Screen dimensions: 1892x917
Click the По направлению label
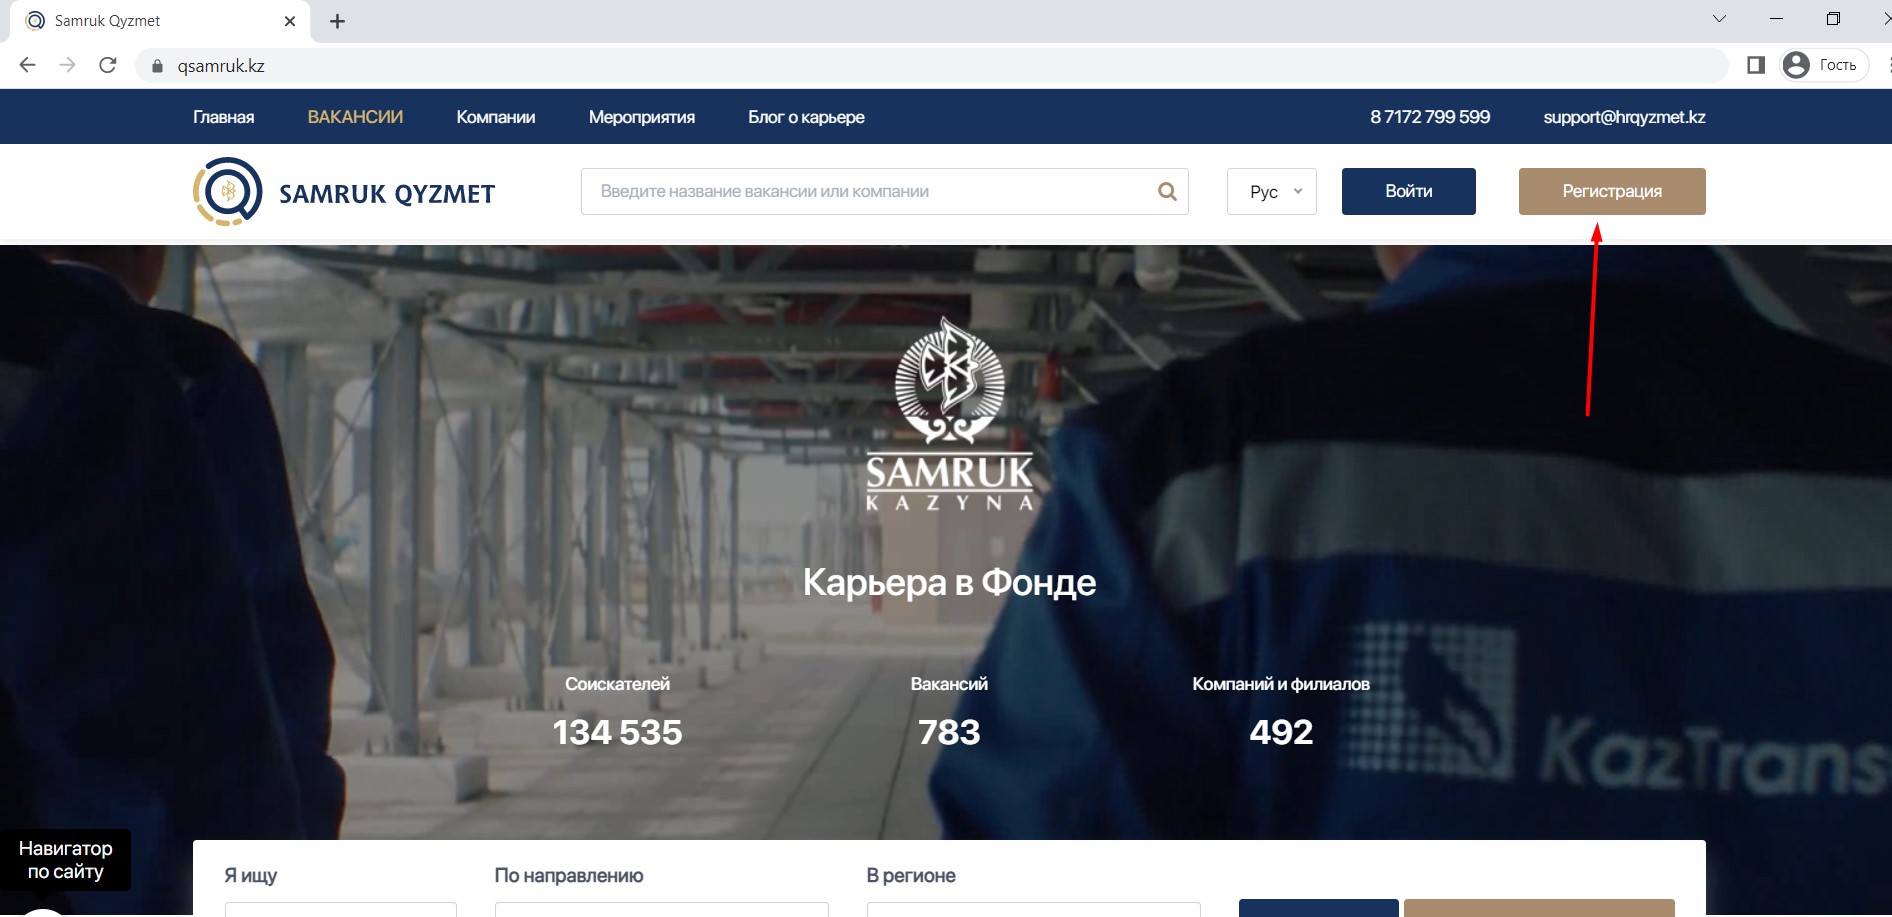pyautogui.click(x=569, y=875)
